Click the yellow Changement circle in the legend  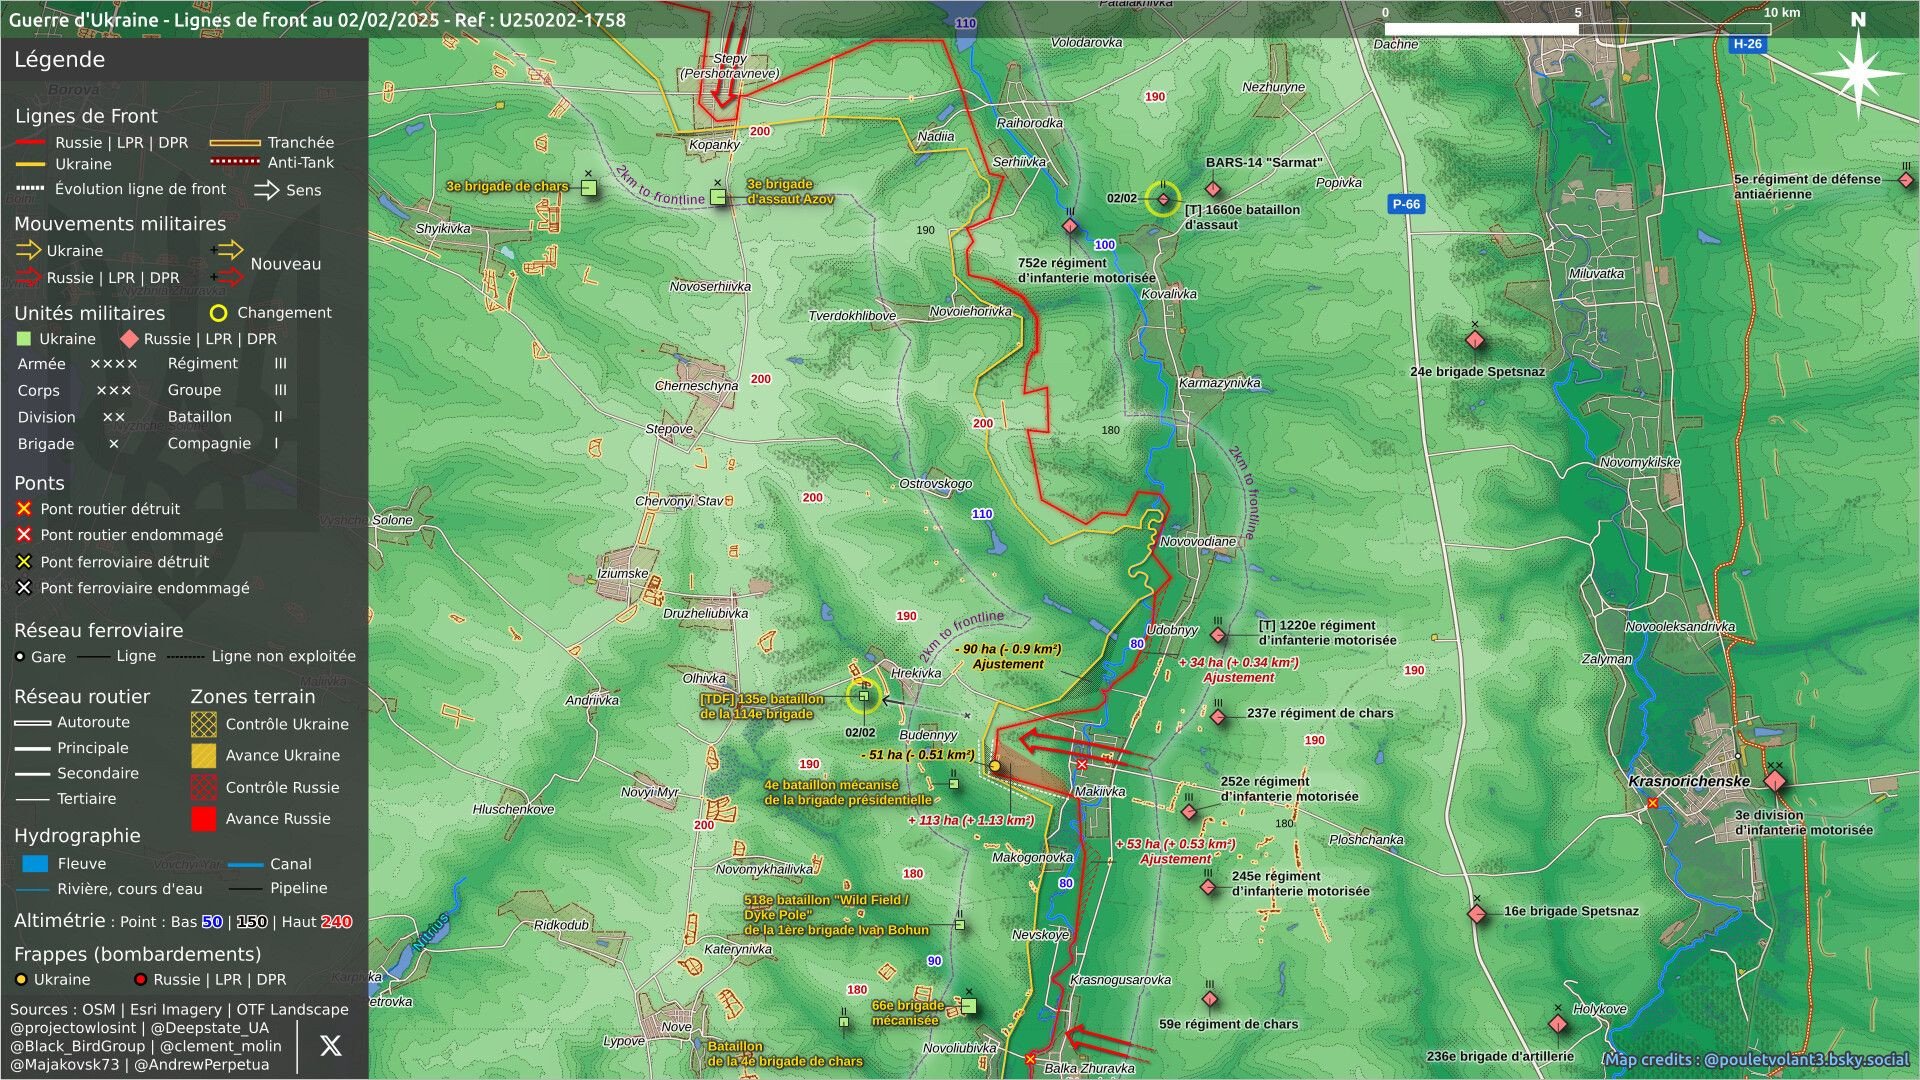pos(218,313)
